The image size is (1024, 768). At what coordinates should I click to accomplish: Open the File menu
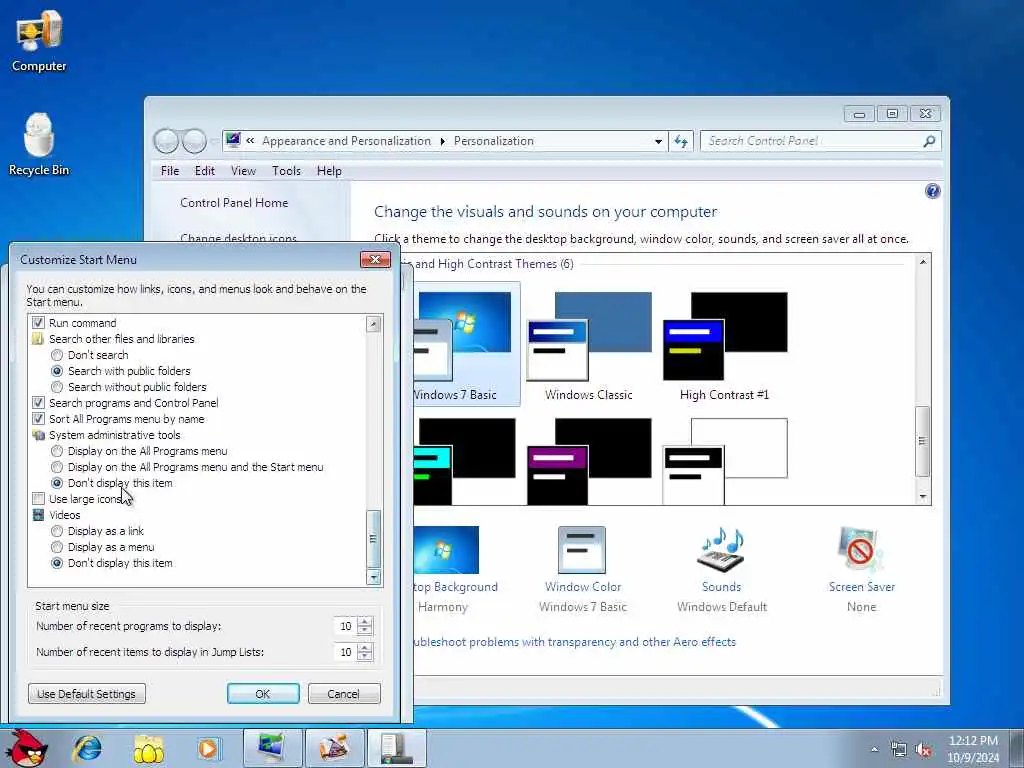point(170,170)
